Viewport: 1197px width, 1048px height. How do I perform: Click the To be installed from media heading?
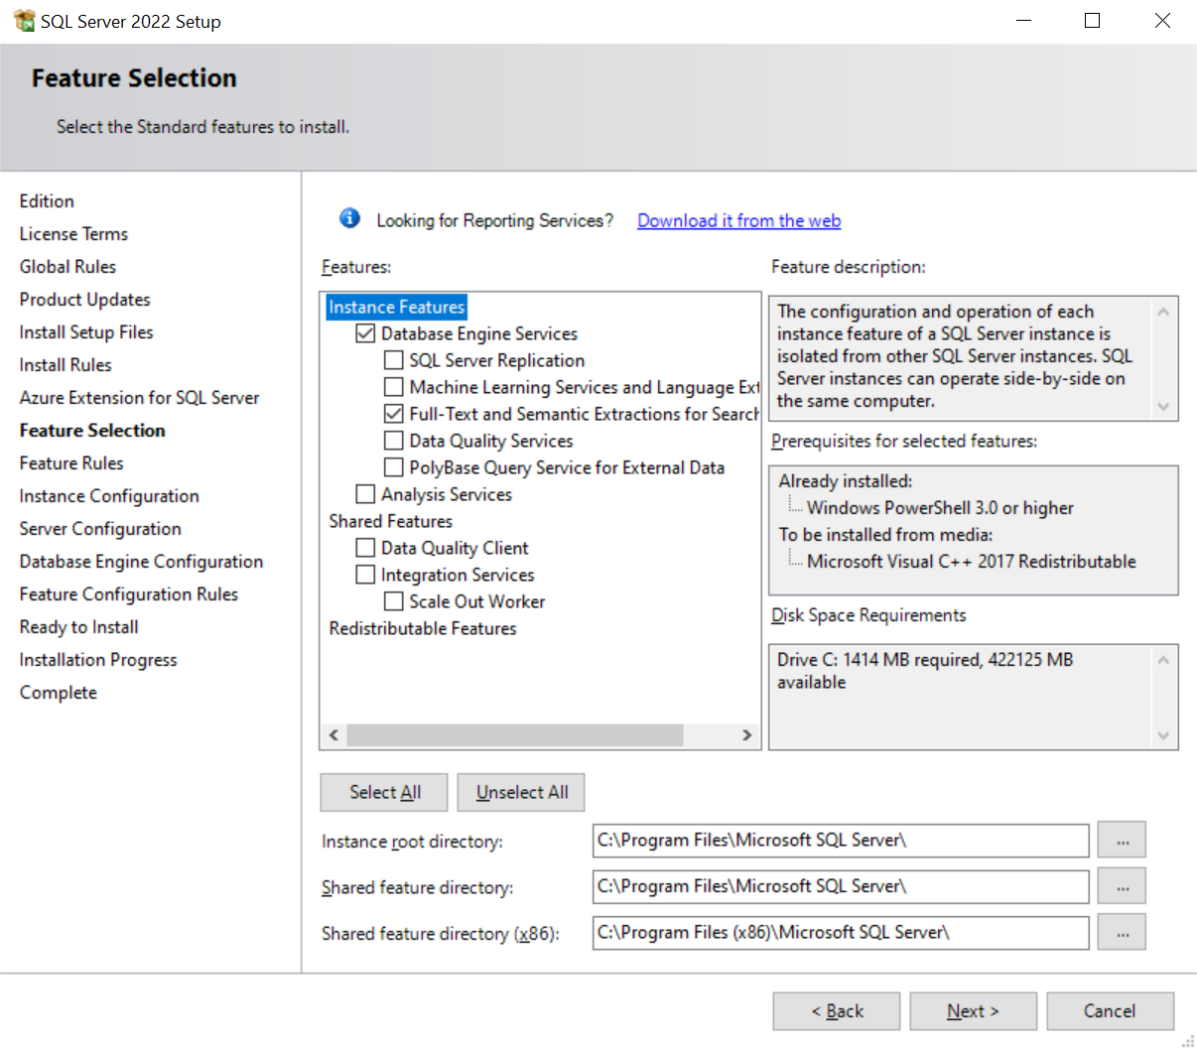886,535
